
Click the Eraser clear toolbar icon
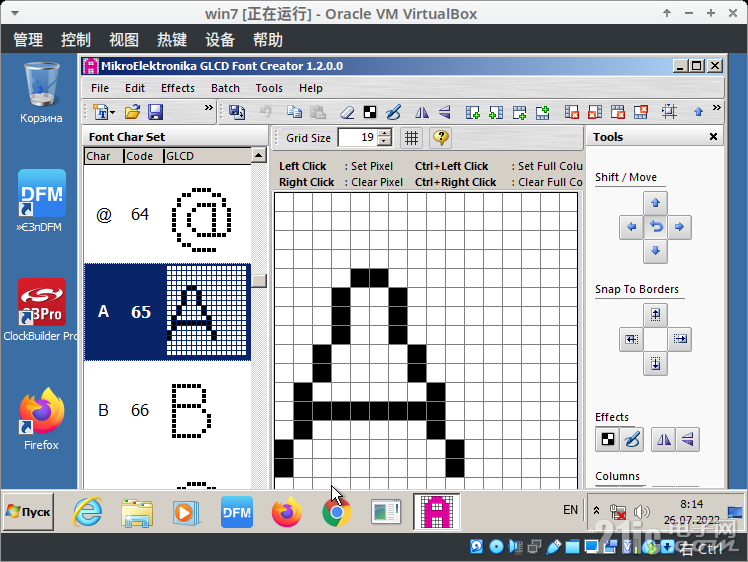347,113
